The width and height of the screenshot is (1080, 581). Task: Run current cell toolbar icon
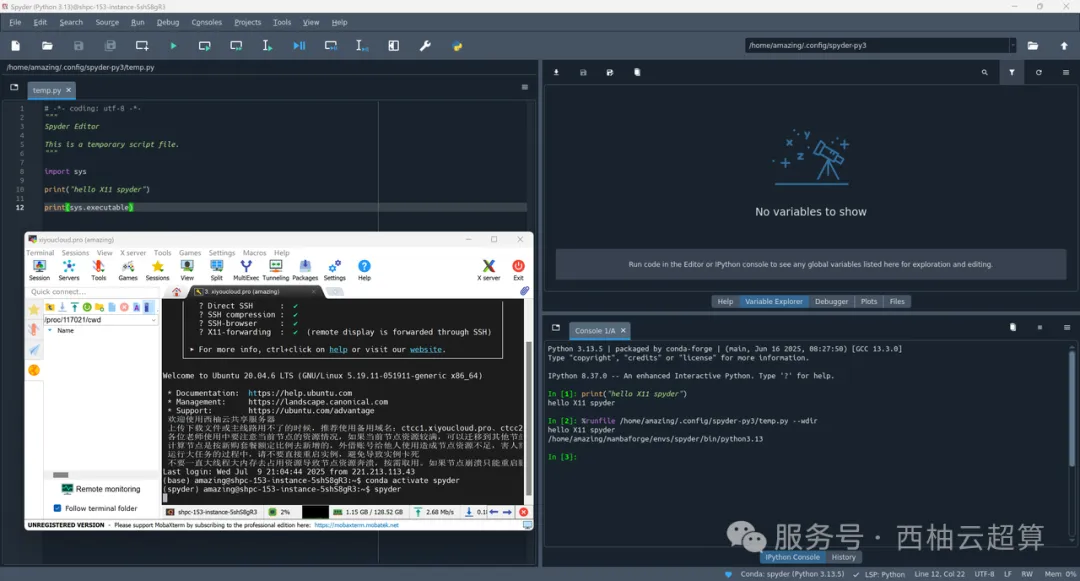click(x=205, y=45)
